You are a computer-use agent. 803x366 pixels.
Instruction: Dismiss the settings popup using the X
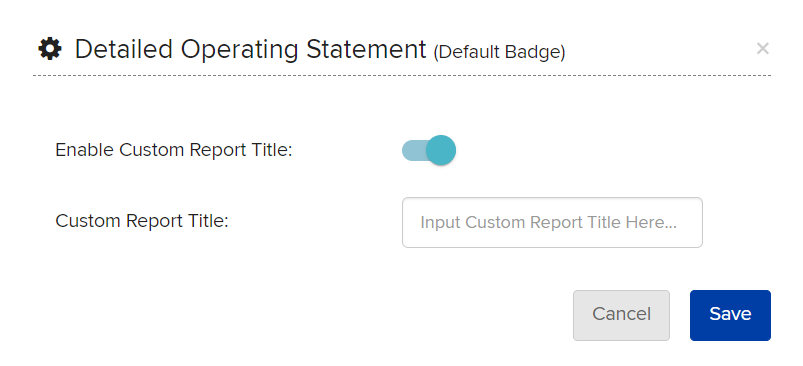click(763, 49)
